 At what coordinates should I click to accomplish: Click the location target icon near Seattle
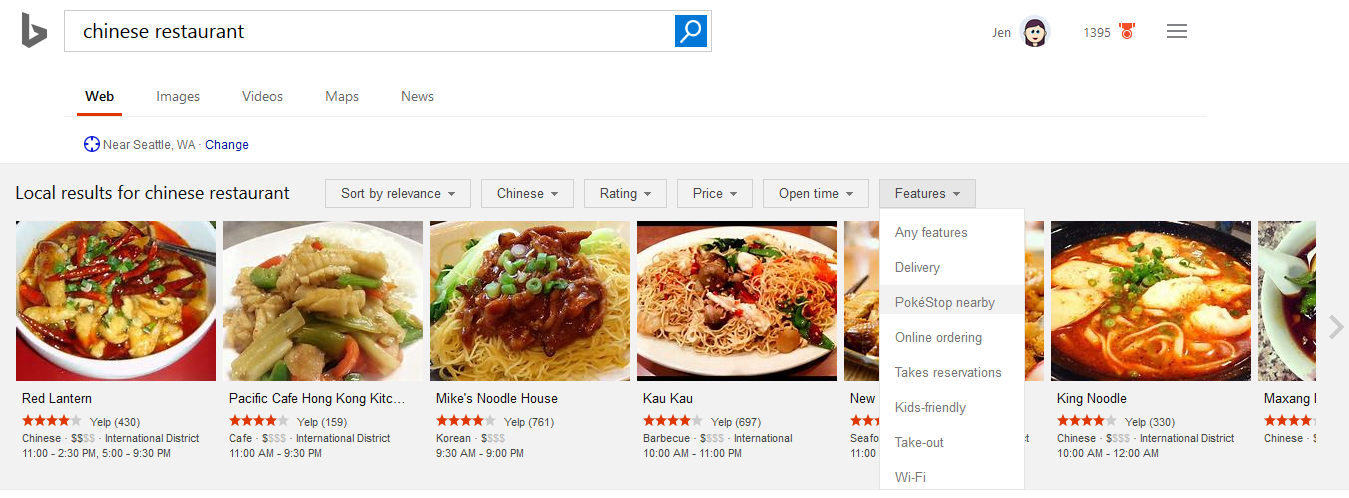pos(92,145)
